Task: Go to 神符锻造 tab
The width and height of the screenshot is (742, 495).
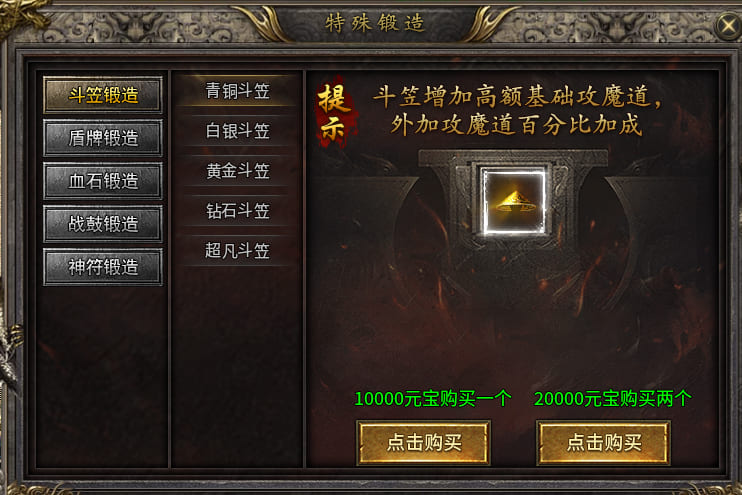Action: [103, 267]
